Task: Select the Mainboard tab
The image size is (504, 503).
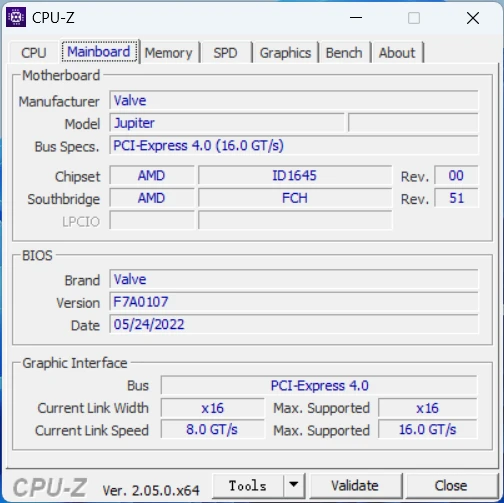Action: coord(99,51)
